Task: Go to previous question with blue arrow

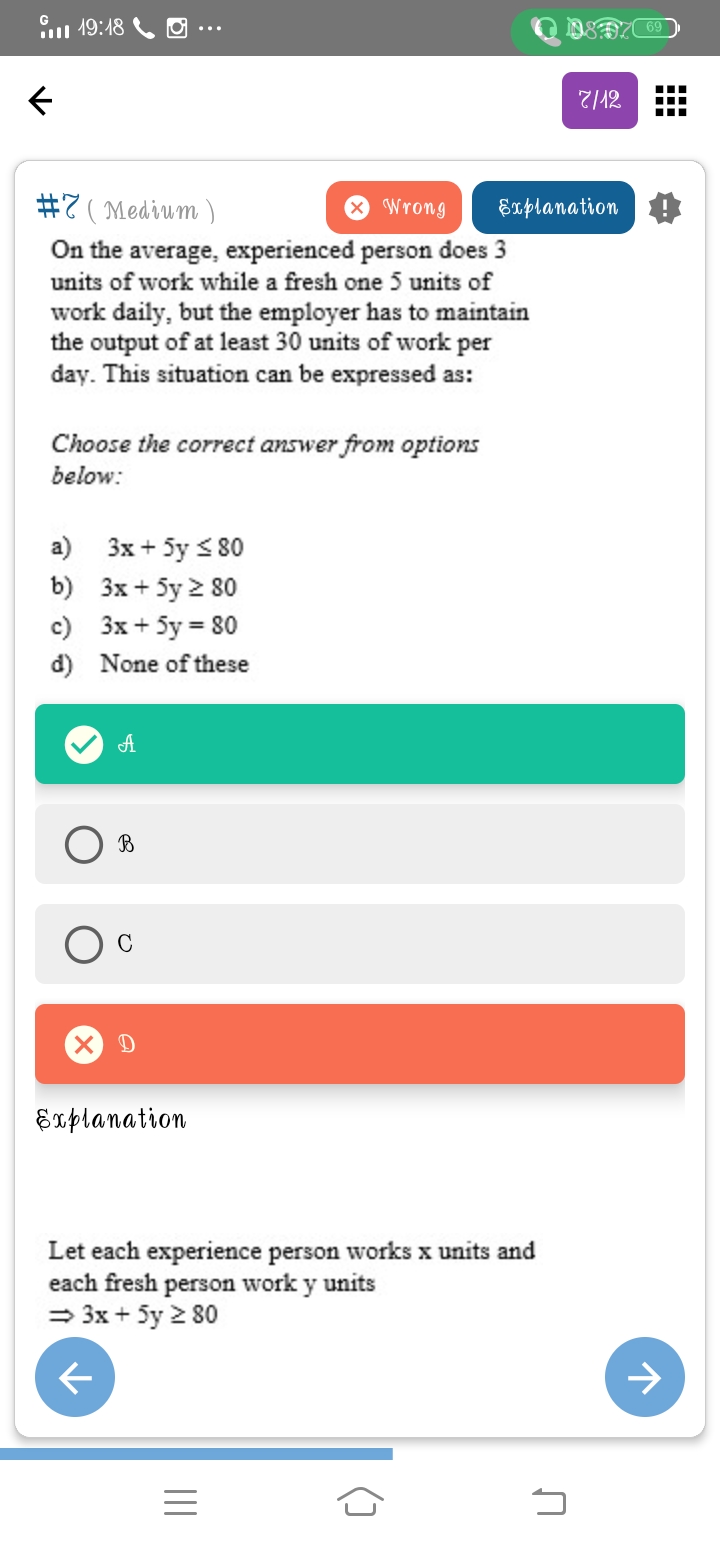Action: [x=75, y=1377]
